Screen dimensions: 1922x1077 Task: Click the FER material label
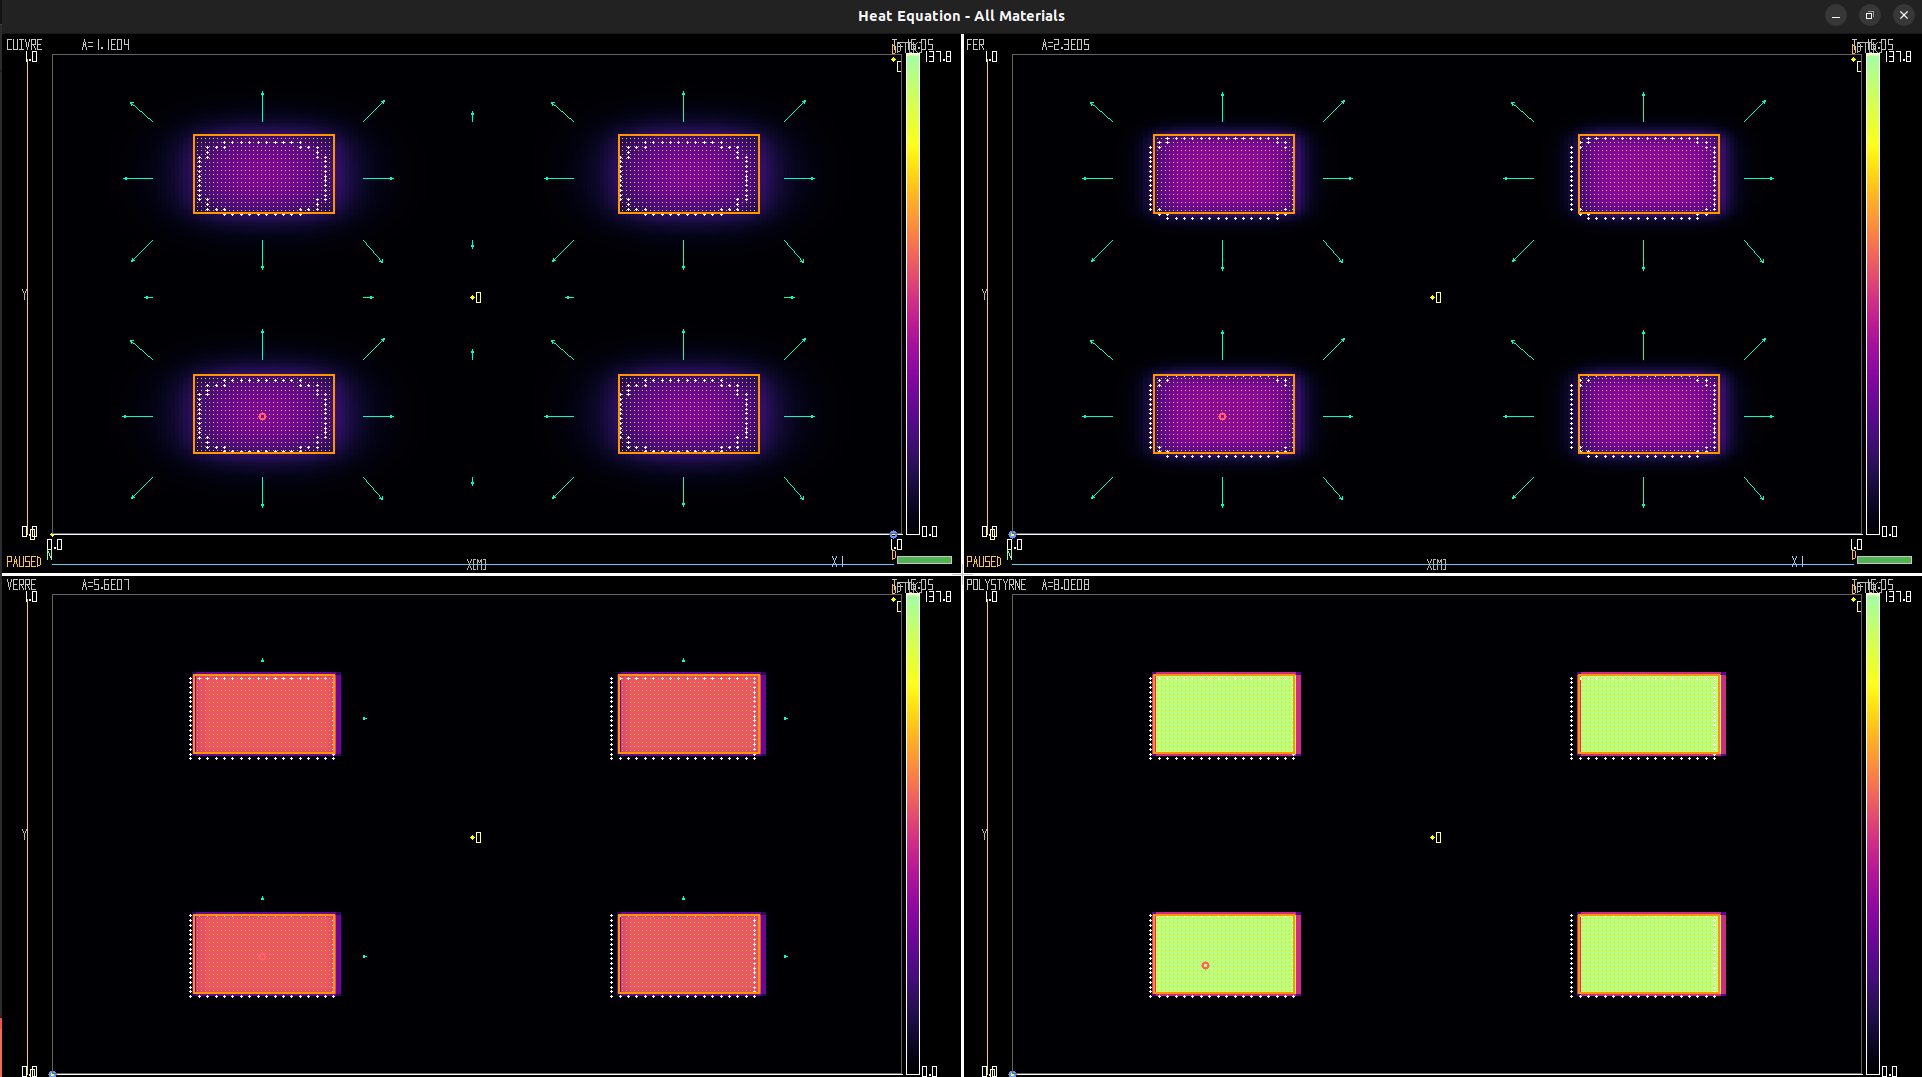[975, 45]
